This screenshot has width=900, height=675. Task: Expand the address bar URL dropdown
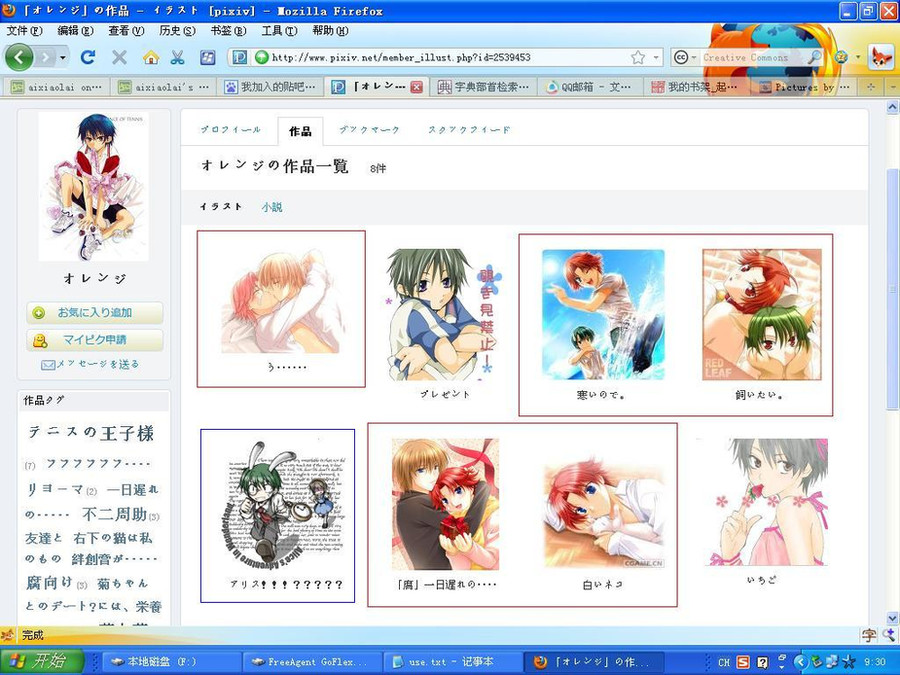point(656,57)
